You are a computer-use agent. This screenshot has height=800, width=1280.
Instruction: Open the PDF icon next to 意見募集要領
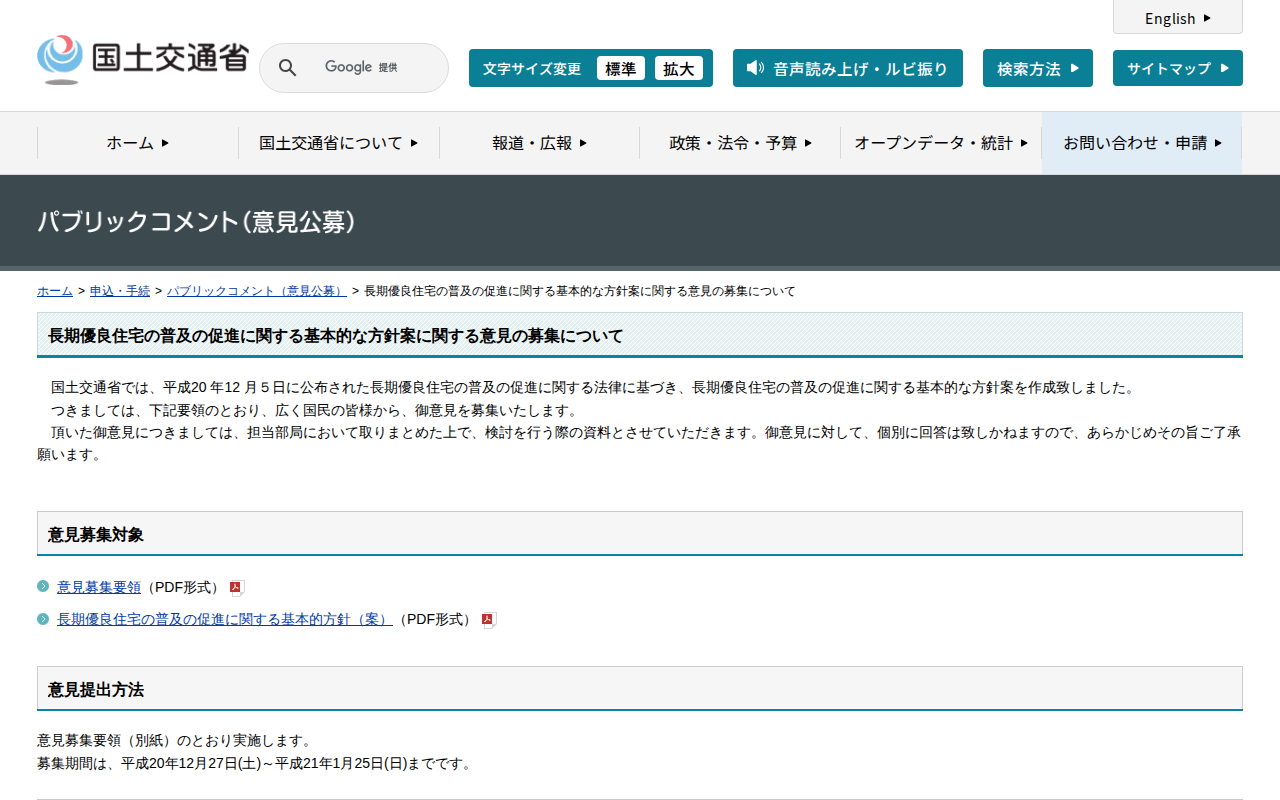pyautogui.click(x=234, y=587)
